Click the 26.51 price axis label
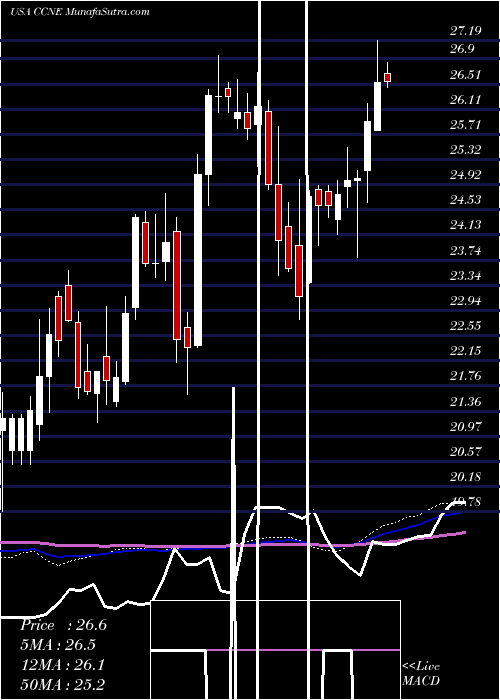The height and width of the screenshot is (700, 500). [466, 75]
